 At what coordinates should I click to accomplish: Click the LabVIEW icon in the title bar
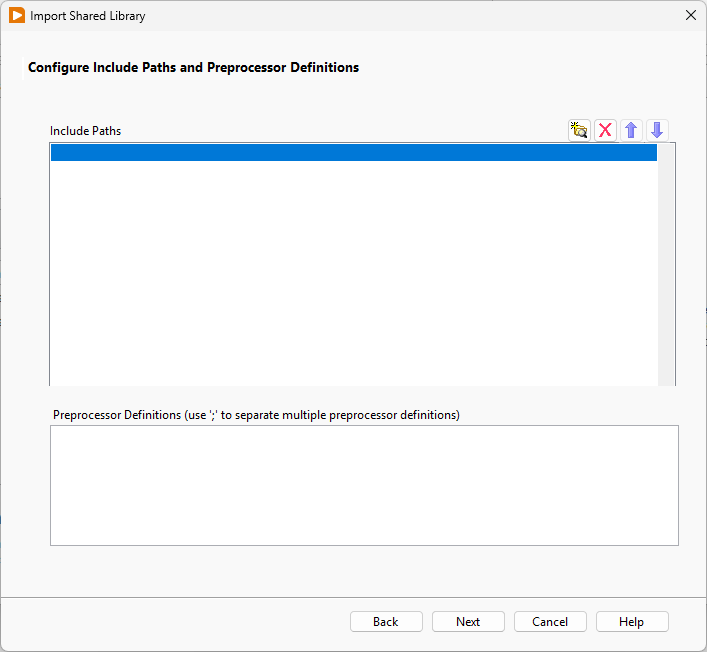(16, 16)
